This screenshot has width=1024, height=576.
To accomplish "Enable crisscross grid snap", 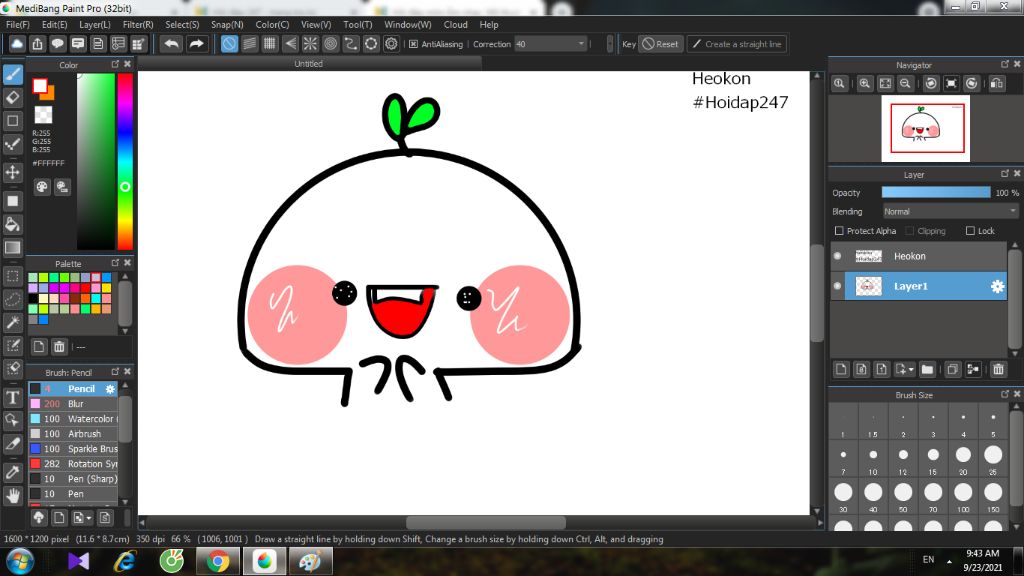I will click(270, 44).
